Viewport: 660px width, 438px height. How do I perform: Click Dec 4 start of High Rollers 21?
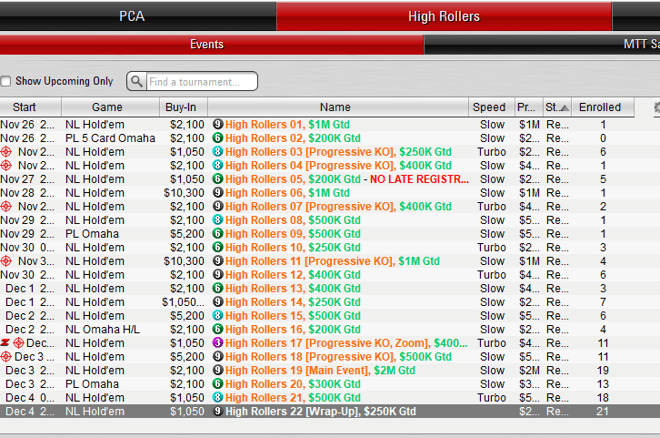tap(30, 398)
